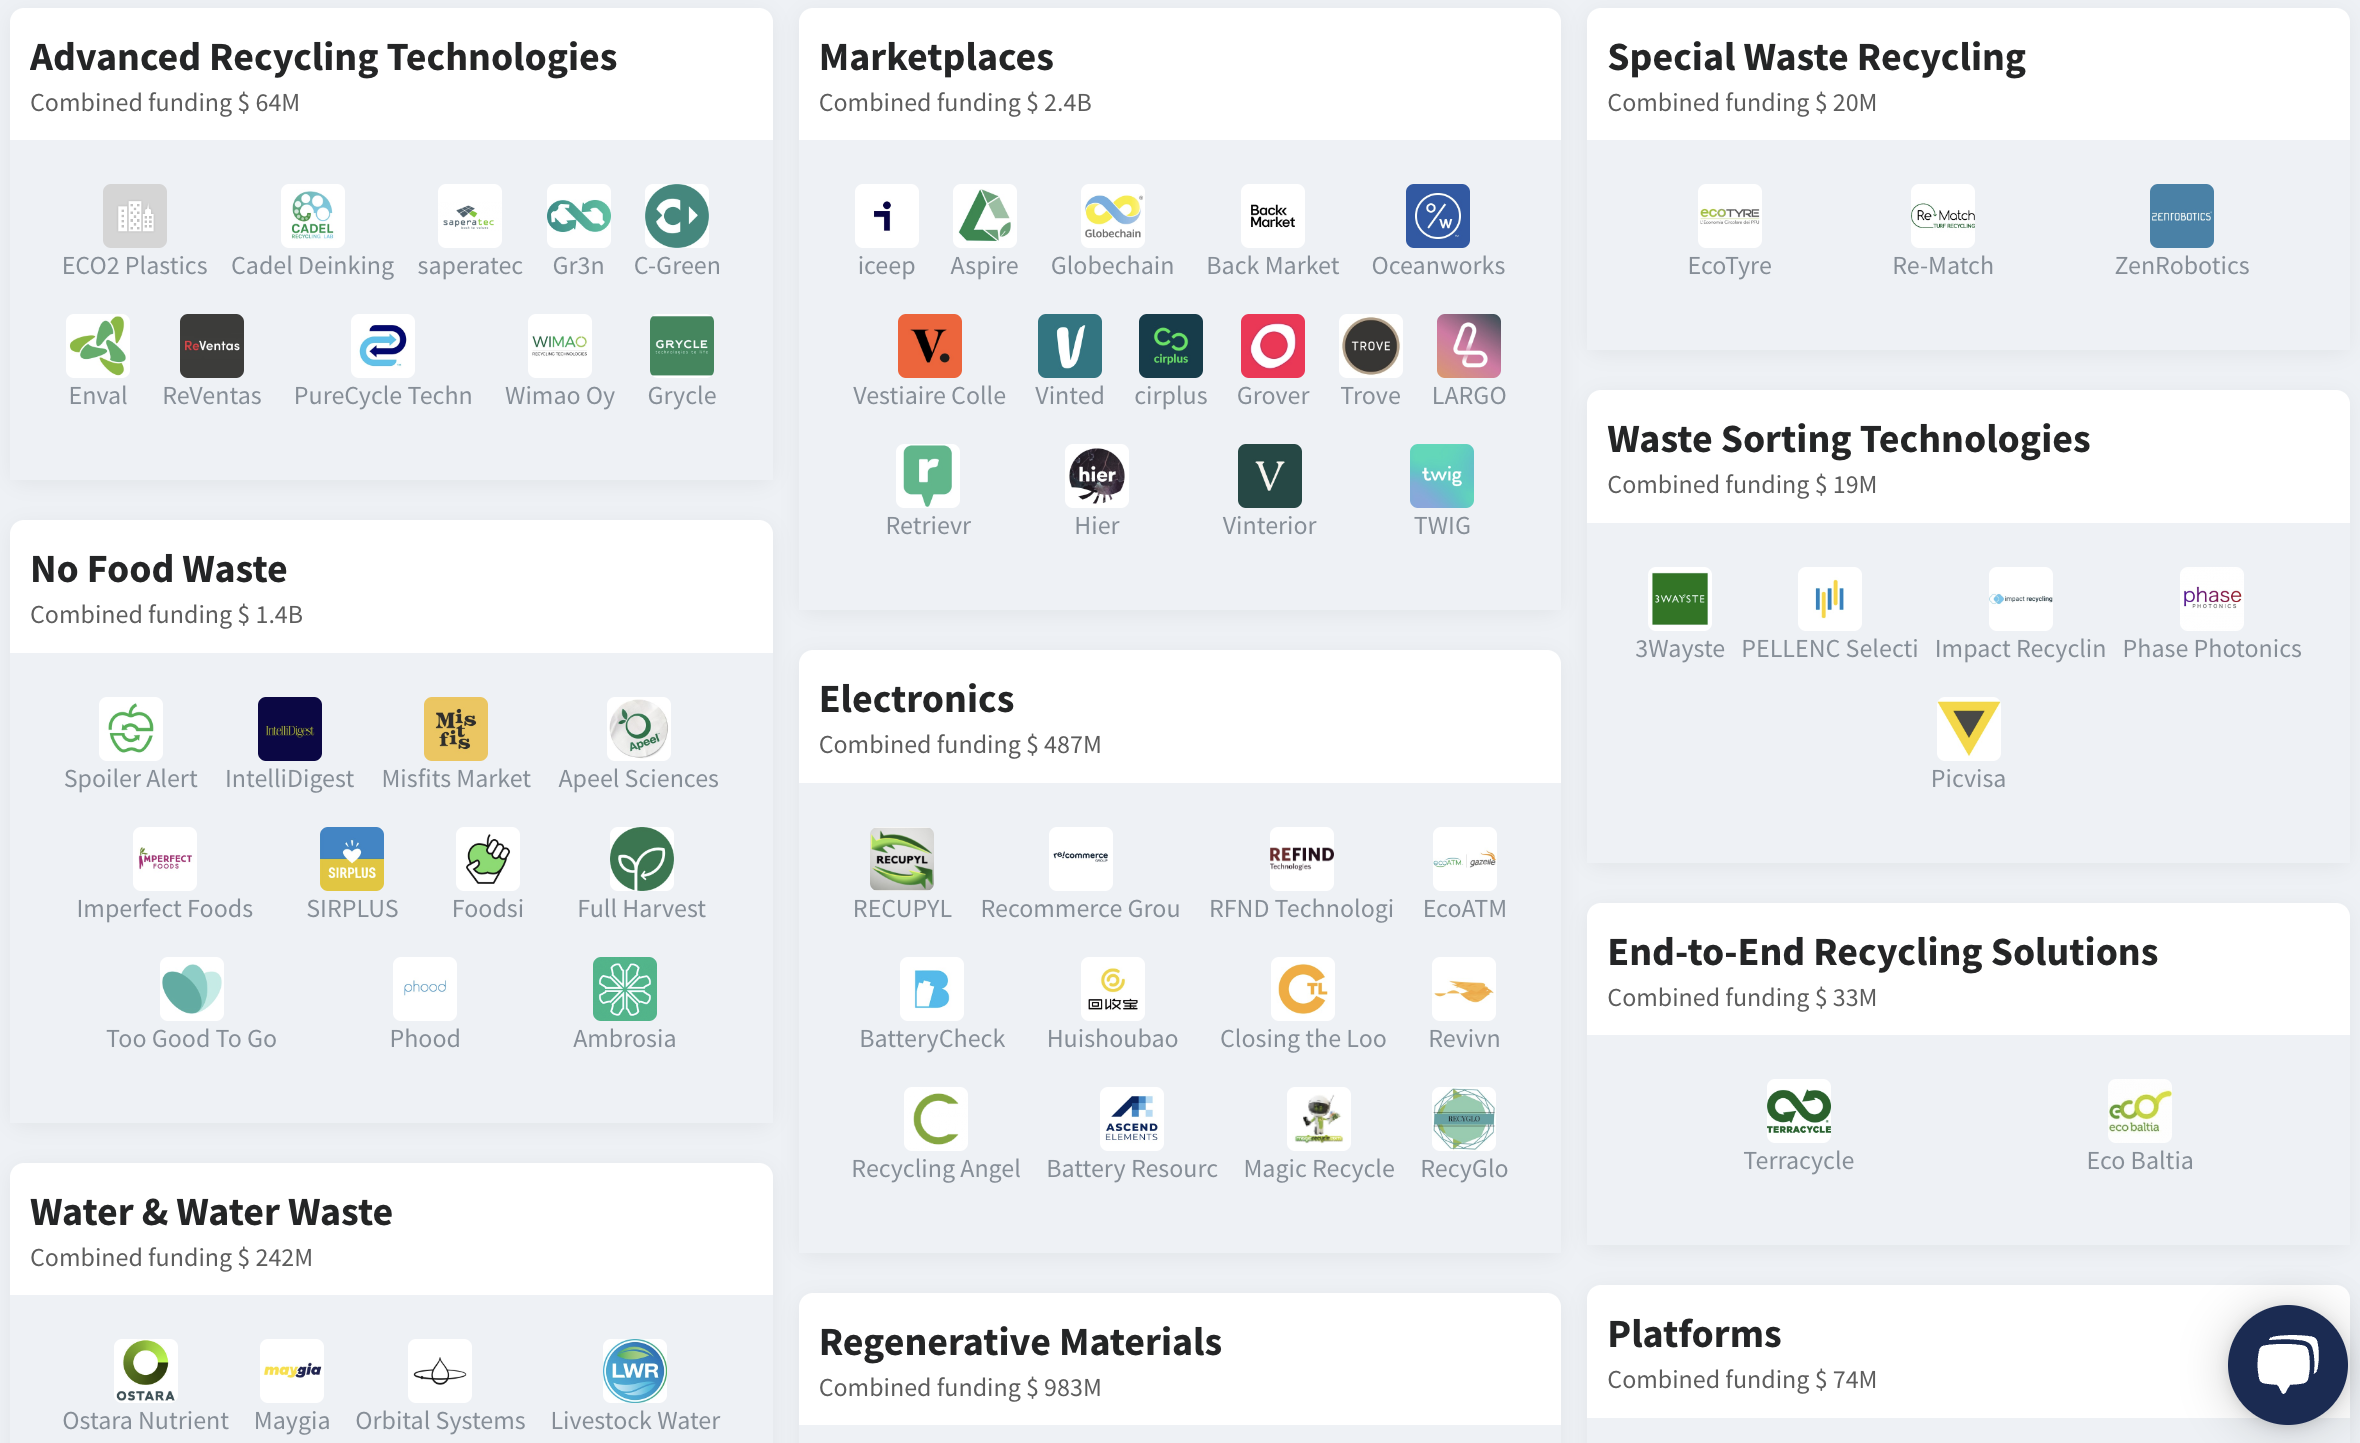Image resolution: width=2360 pixels, height=1443 pixels.
Task: Open the SIRPLUS logo icon
Action: 352,859
